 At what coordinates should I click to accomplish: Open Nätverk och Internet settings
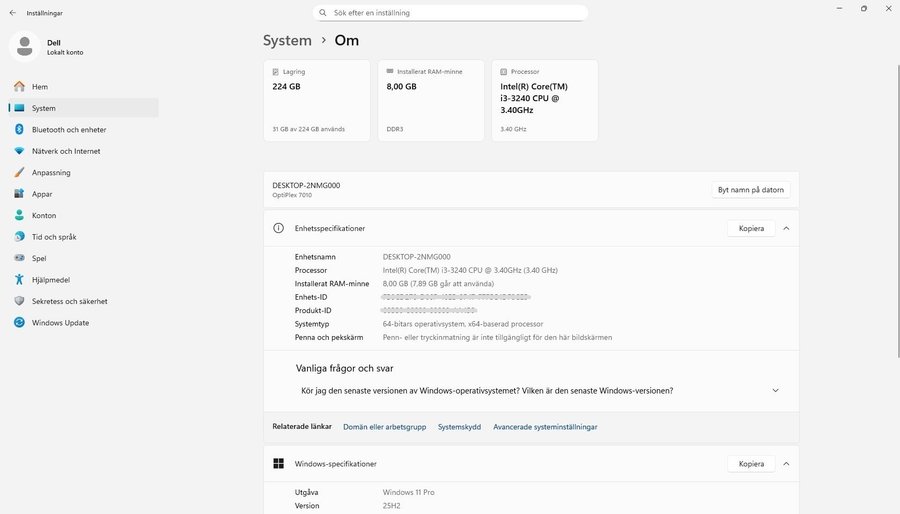[x=65, y=151]
